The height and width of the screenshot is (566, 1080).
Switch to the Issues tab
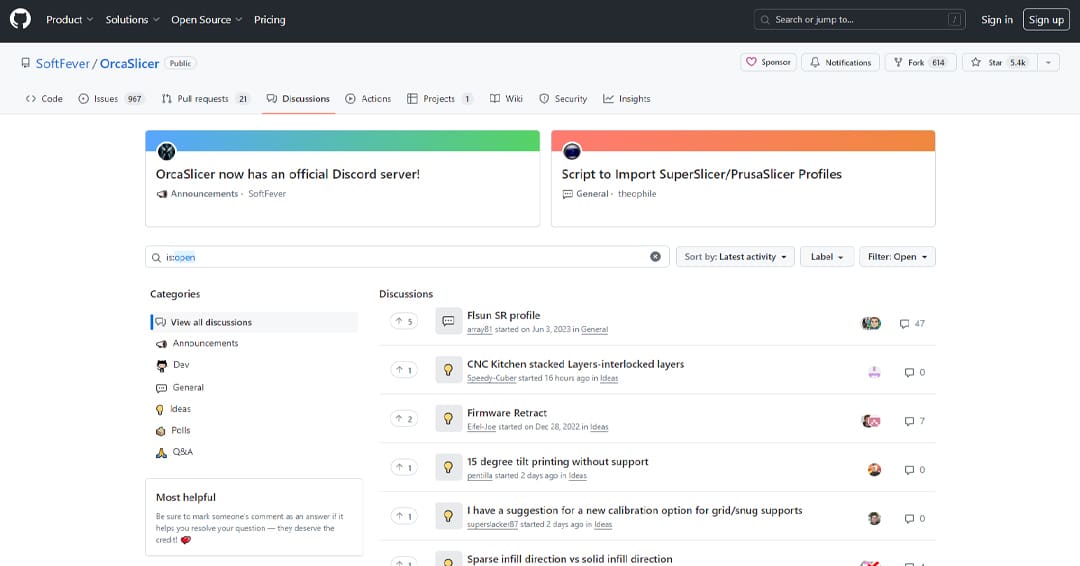click(110, 98)
